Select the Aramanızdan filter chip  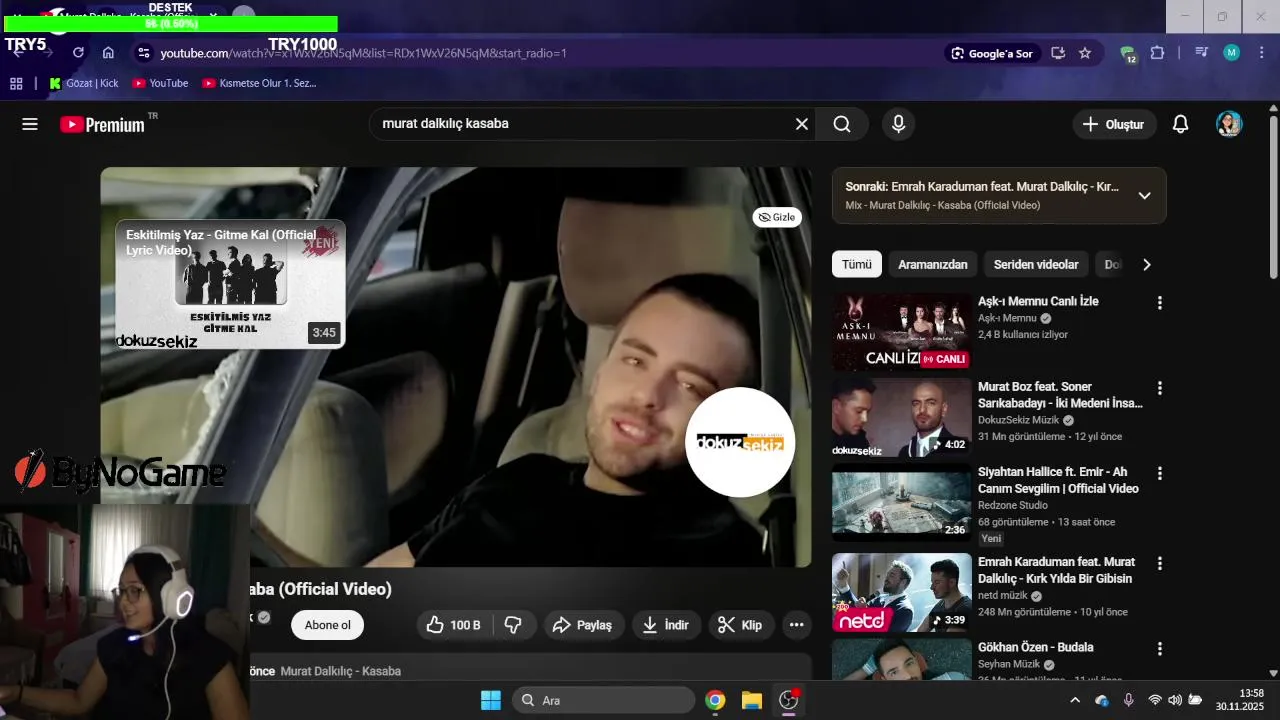[933, 264]
